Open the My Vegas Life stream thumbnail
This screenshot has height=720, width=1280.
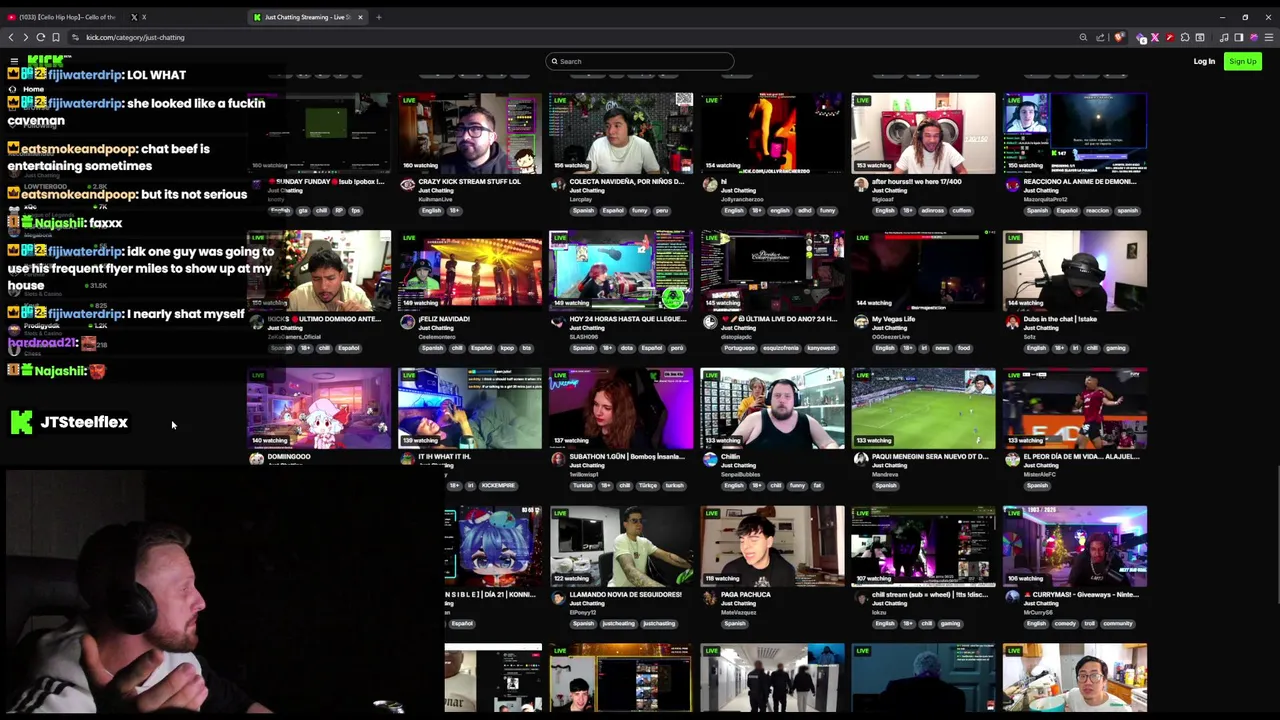point(924,271)
